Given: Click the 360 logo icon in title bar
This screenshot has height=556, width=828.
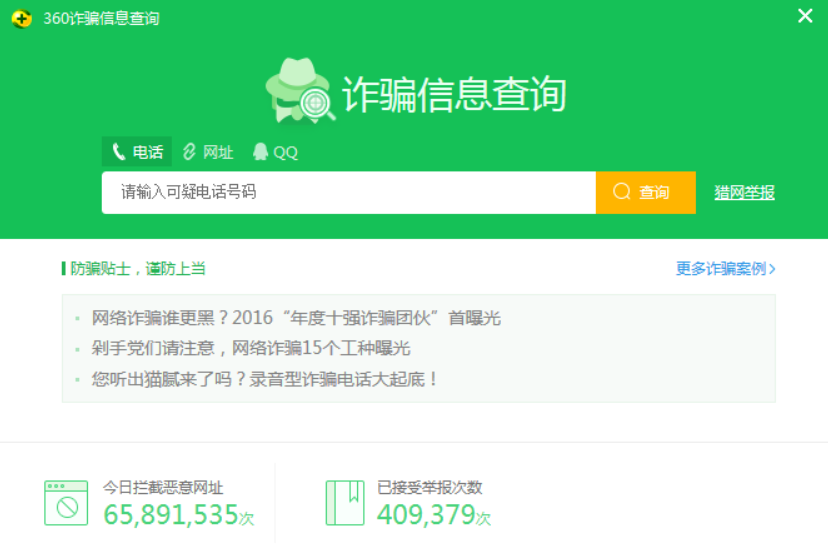Looking at the screenshot, I should pos(22,18).
